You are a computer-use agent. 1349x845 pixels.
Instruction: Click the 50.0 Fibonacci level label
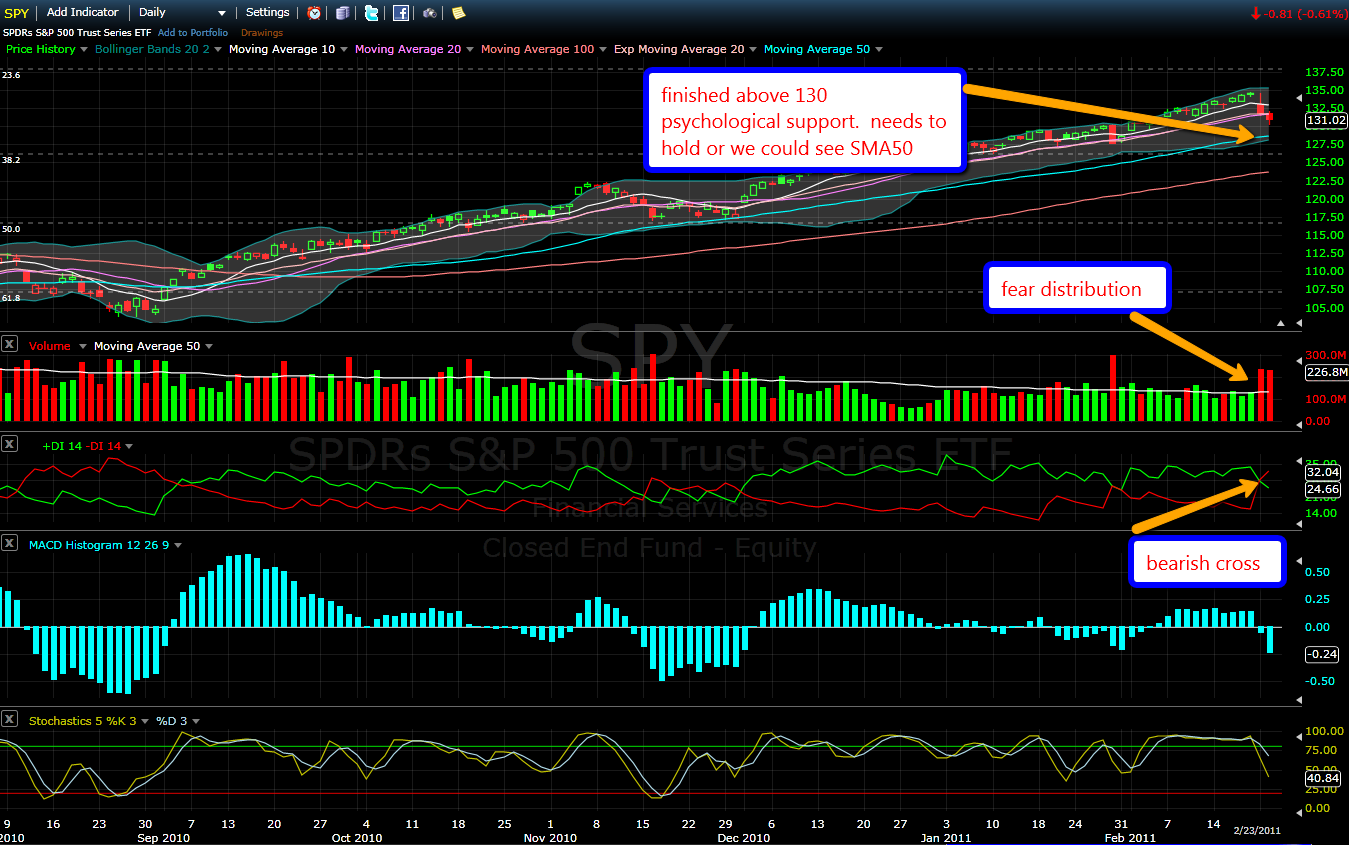click(11, 229)
